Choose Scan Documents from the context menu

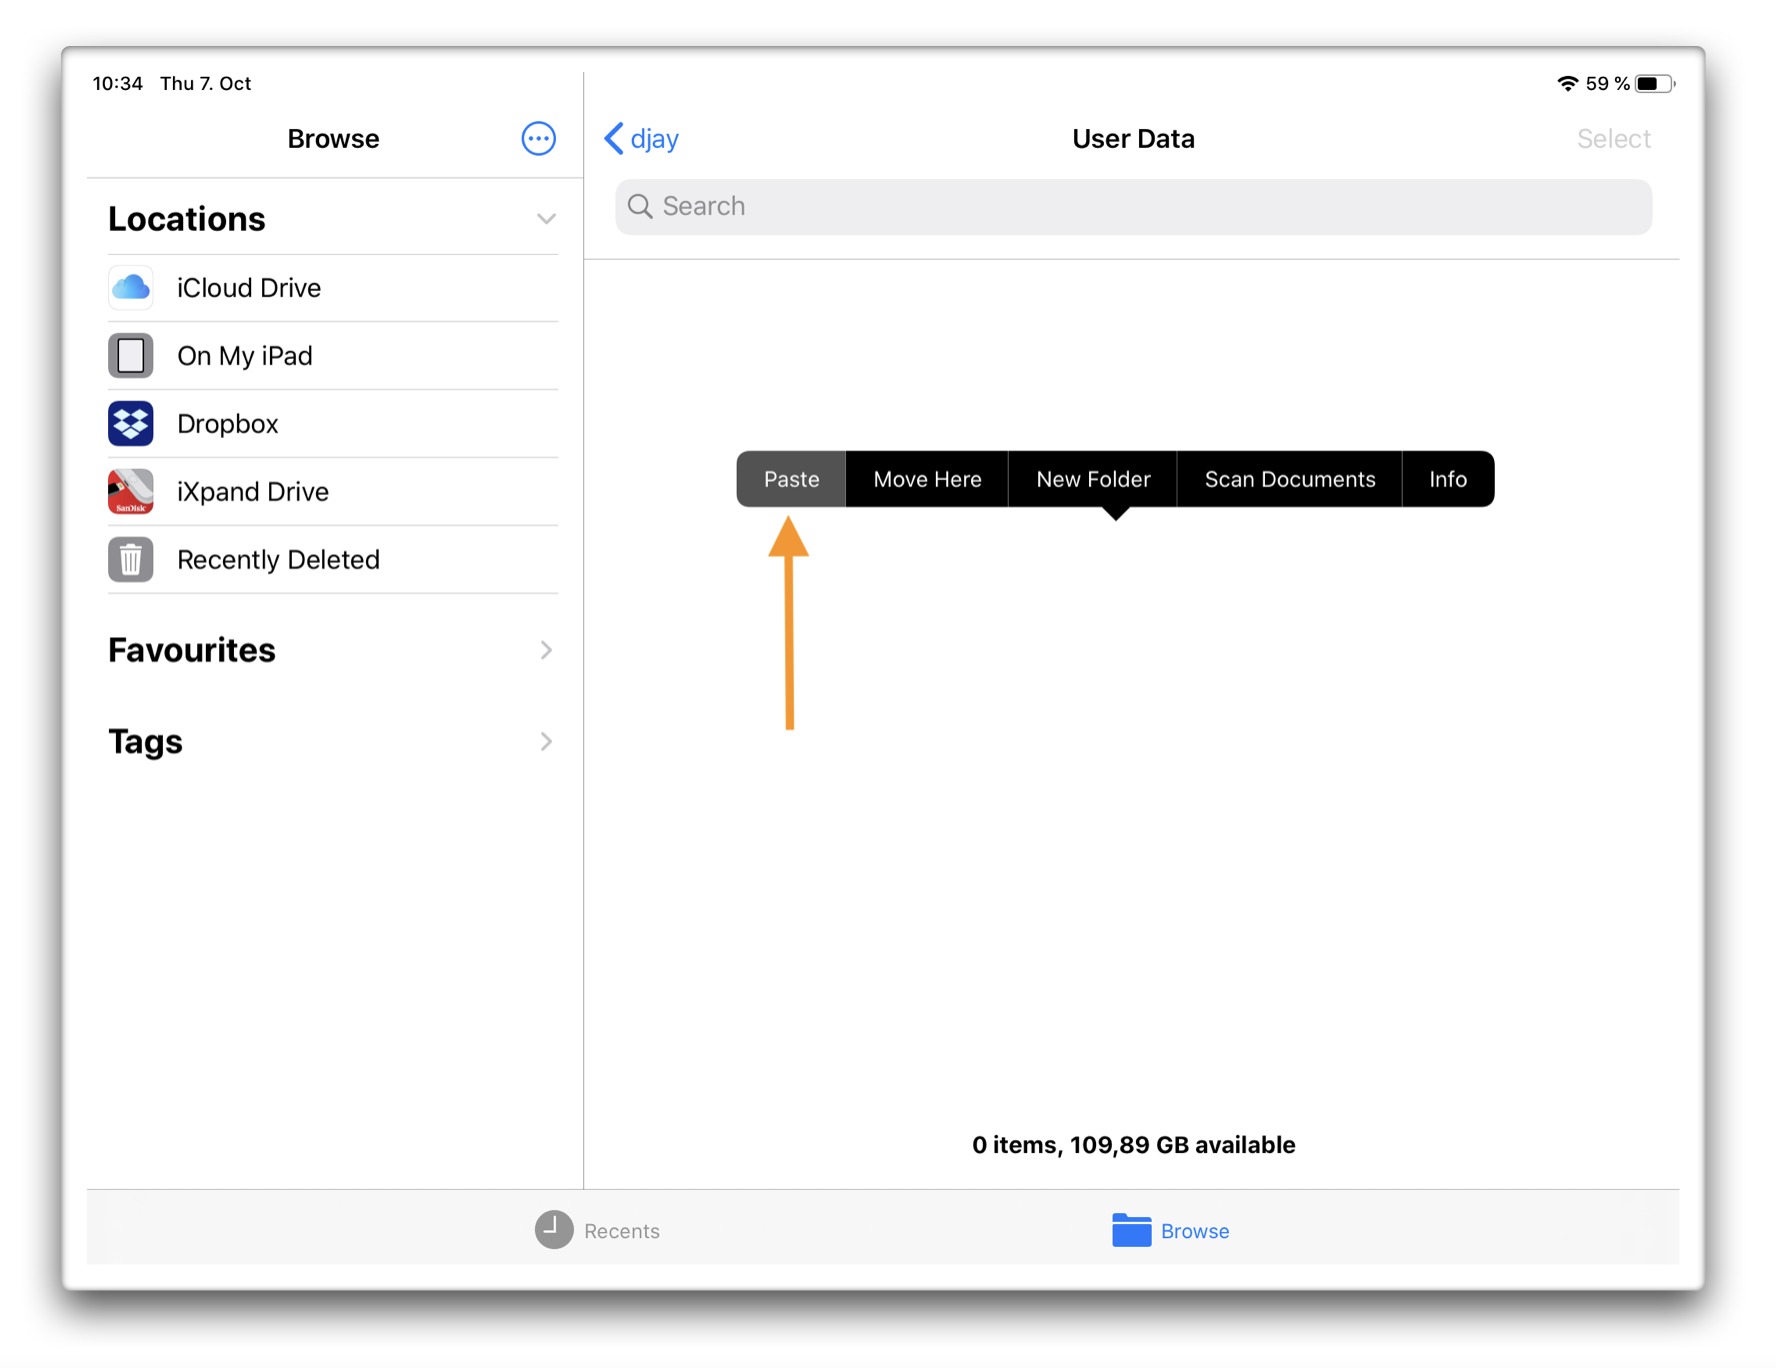[x=1290, y=479]
